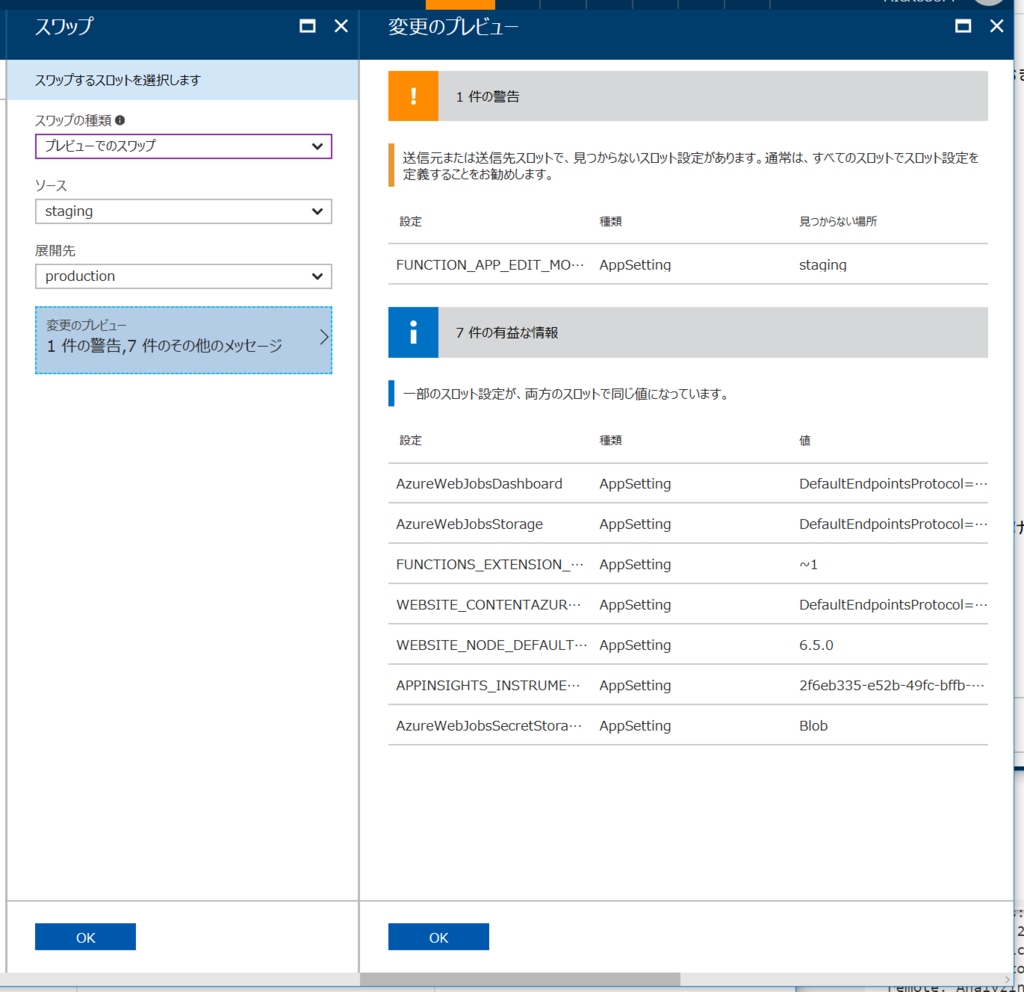The height and width of the screenshot is (992, 1024).
Task: Open the 展開先 production dropdown
Action: pyautogui.click(x=184, y=276)
